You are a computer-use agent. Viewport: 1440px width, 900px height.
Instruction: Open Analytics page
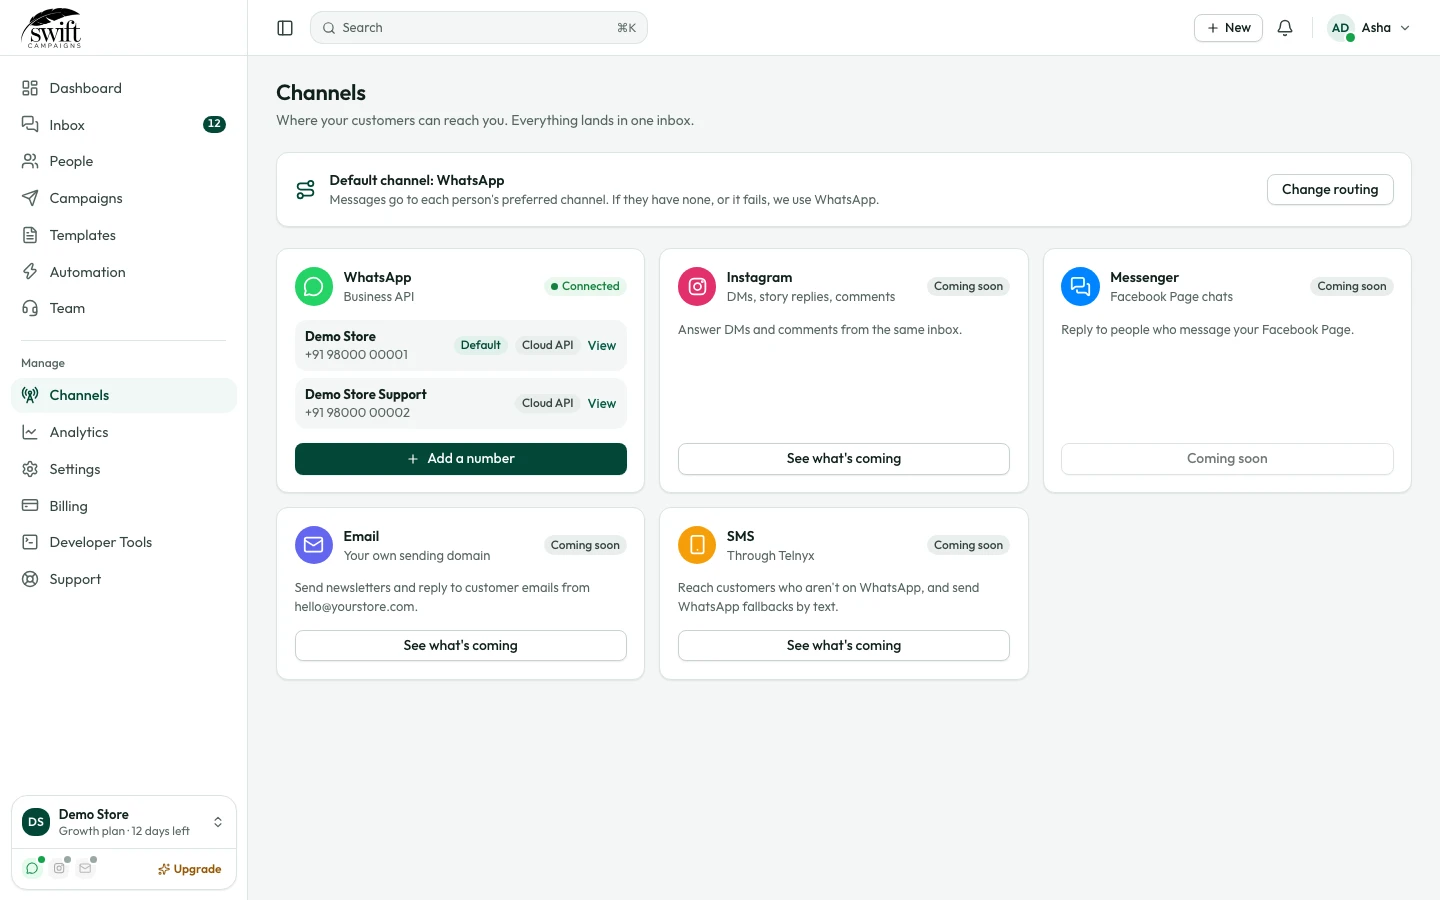124,432
